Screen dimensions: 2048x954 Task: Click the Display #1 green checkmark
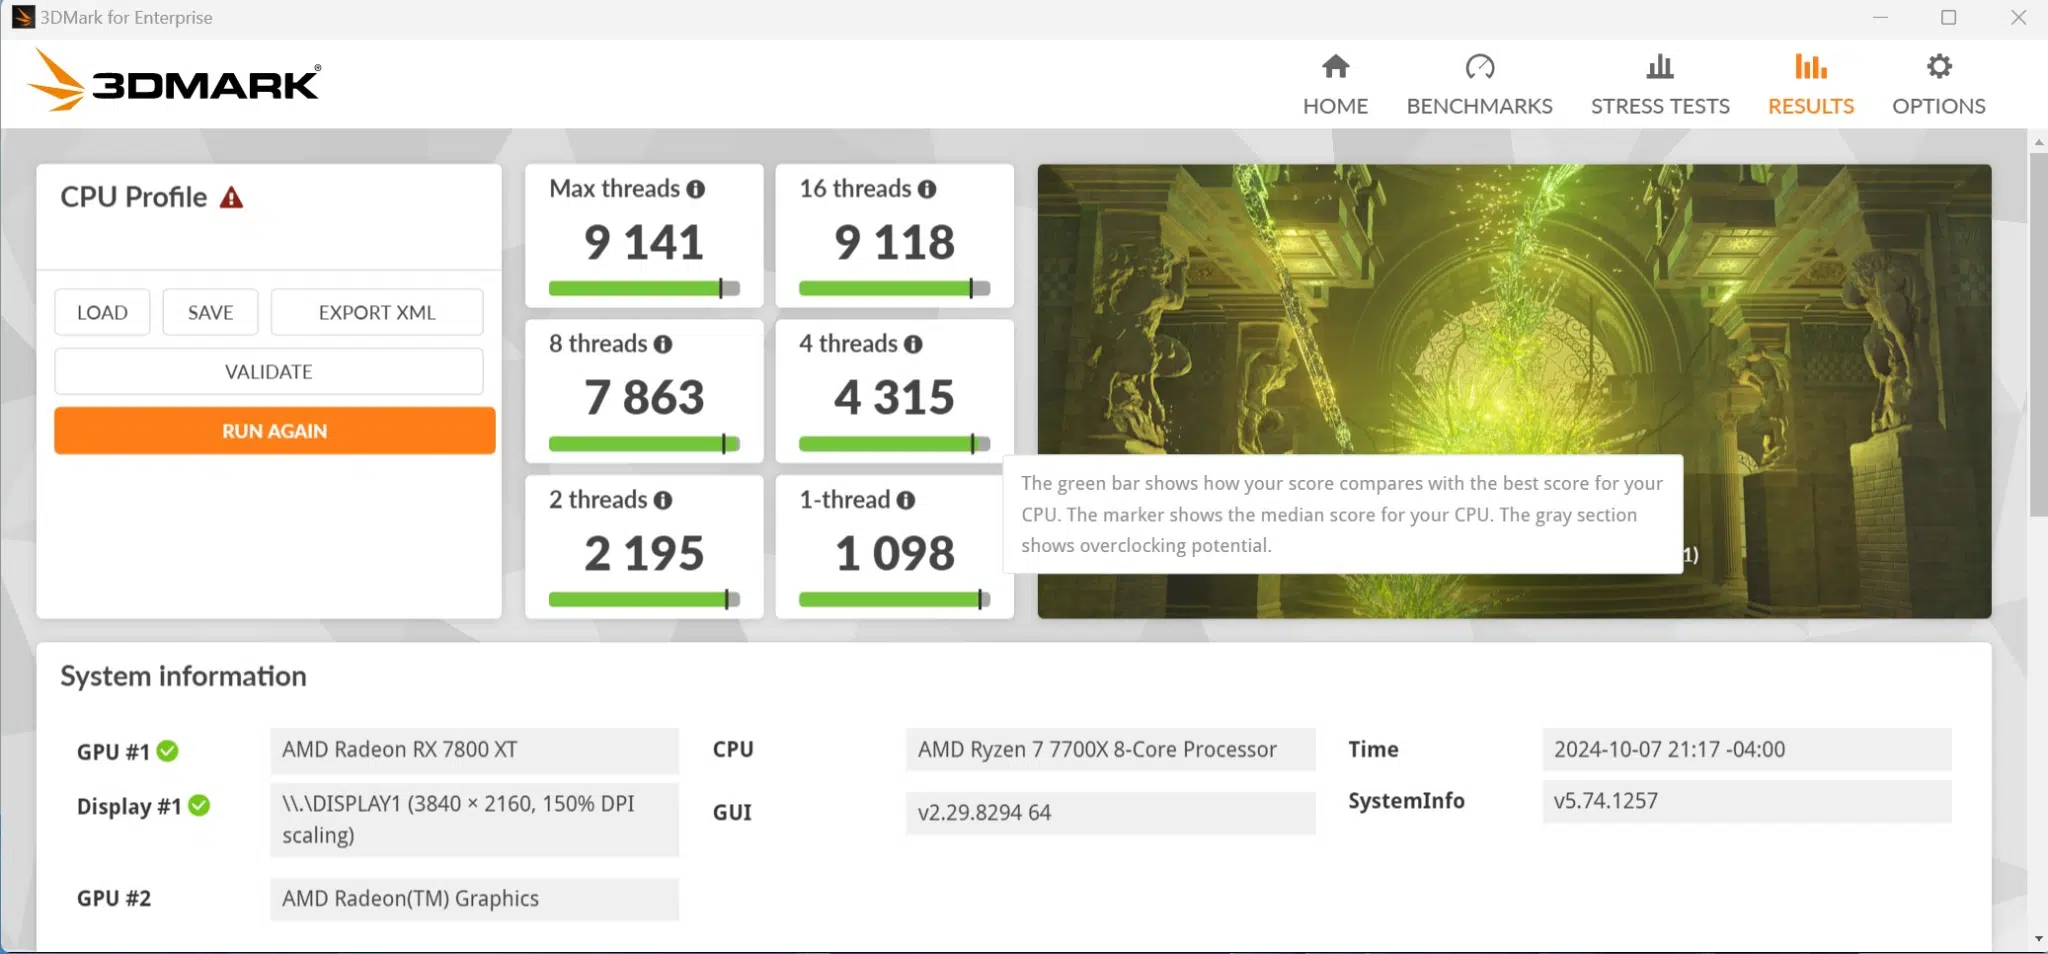[x=199, y=805]
